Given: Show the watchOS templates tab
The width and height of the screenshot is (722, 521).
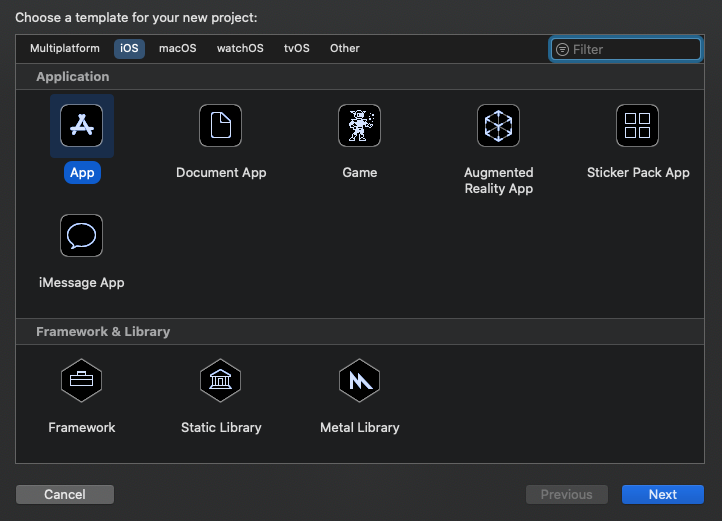Looking at the screenshot, I should 240,48.
